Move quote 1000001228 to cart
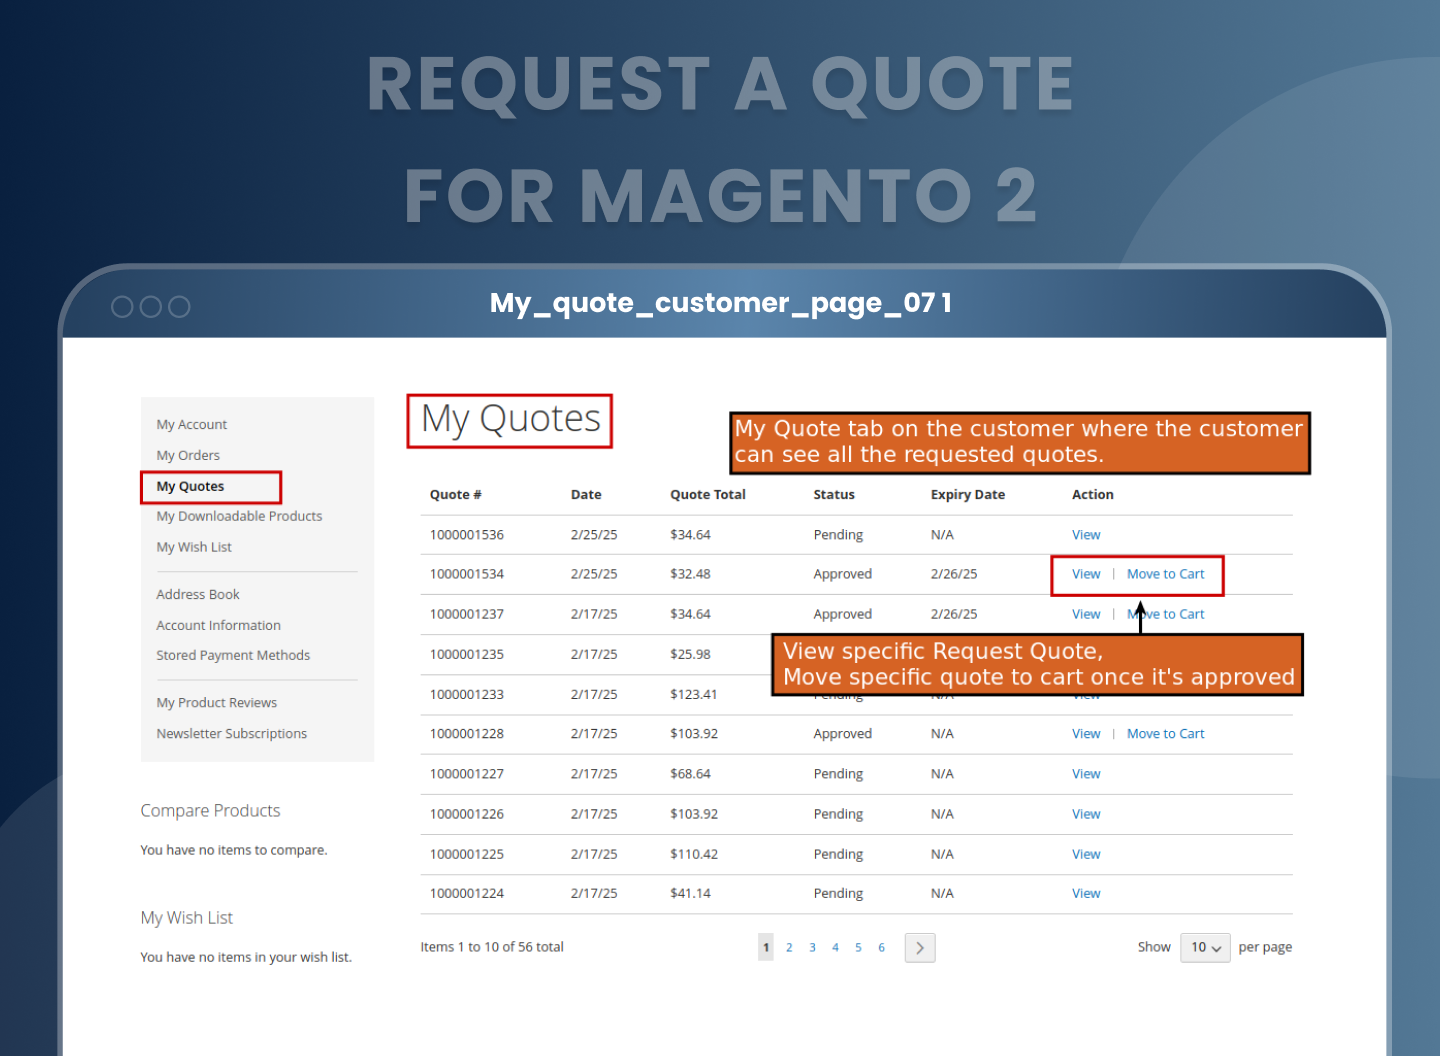Screen dimensions: 1440x1056 coord(1165,734)
